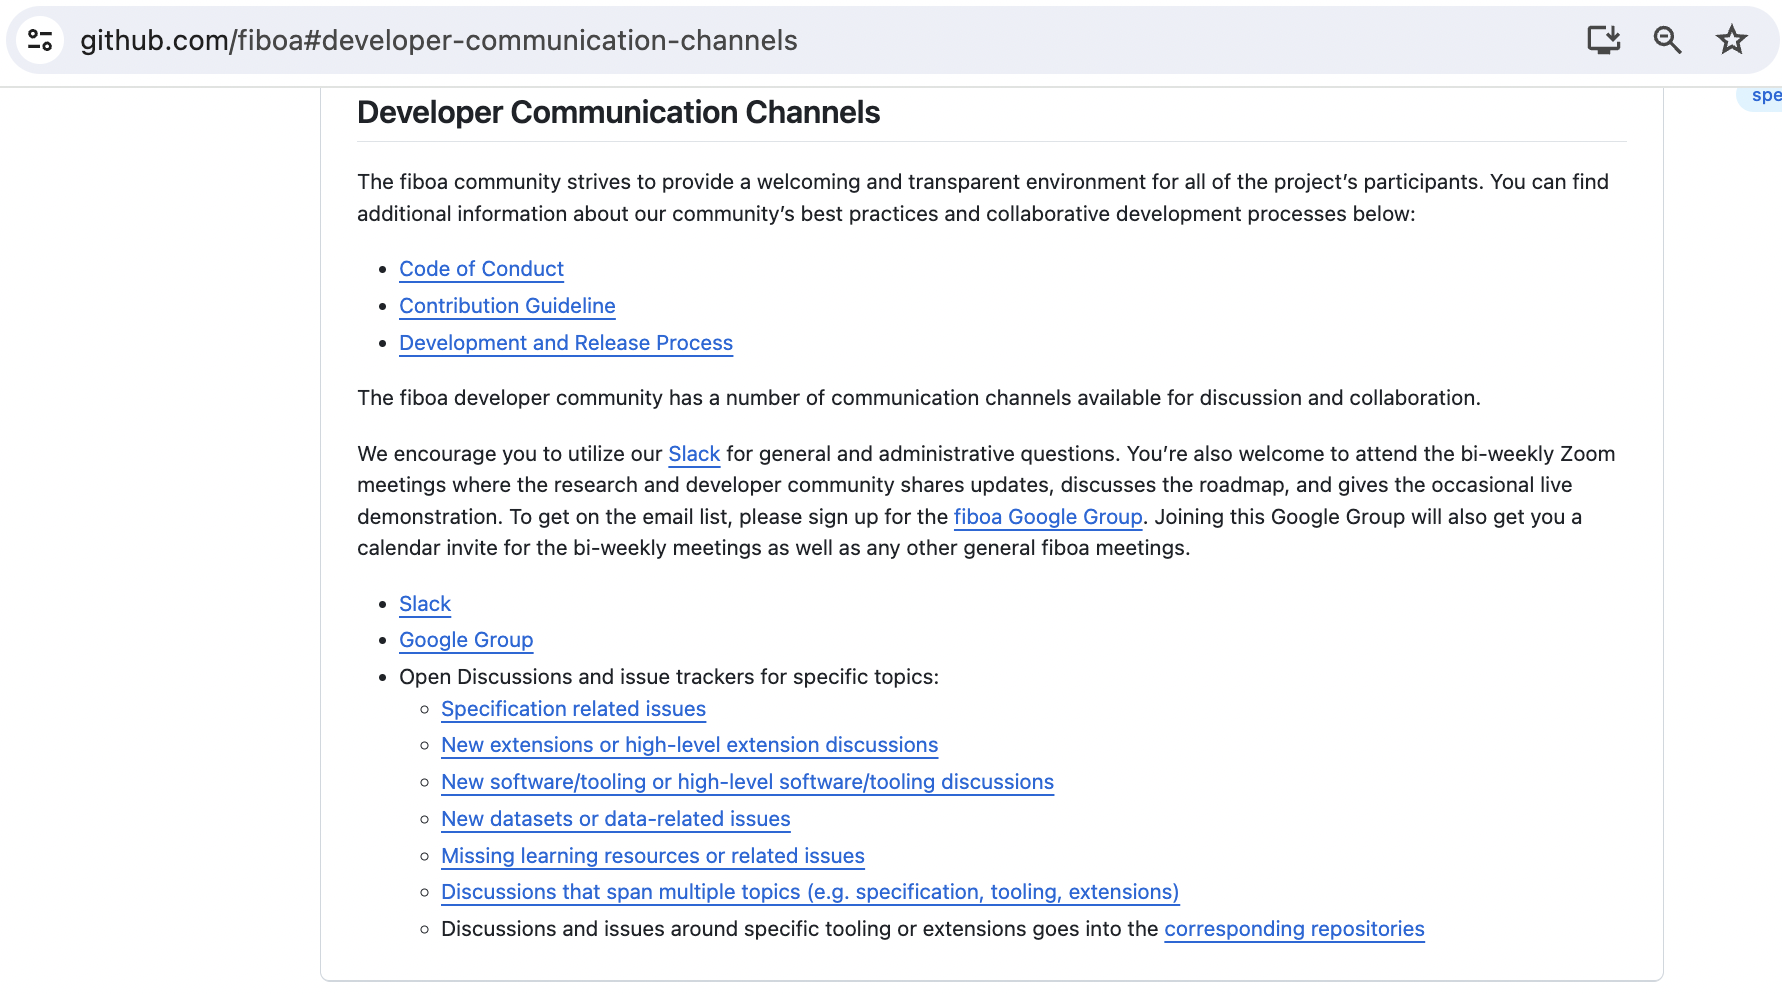Bookmark the page using the star icon
This screenshot has height=994, width=1782.
[1731, 40]
